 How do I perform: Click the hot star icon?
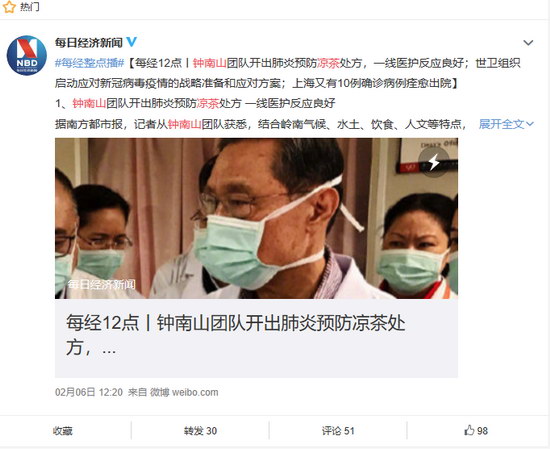click(x=9, y=7)
